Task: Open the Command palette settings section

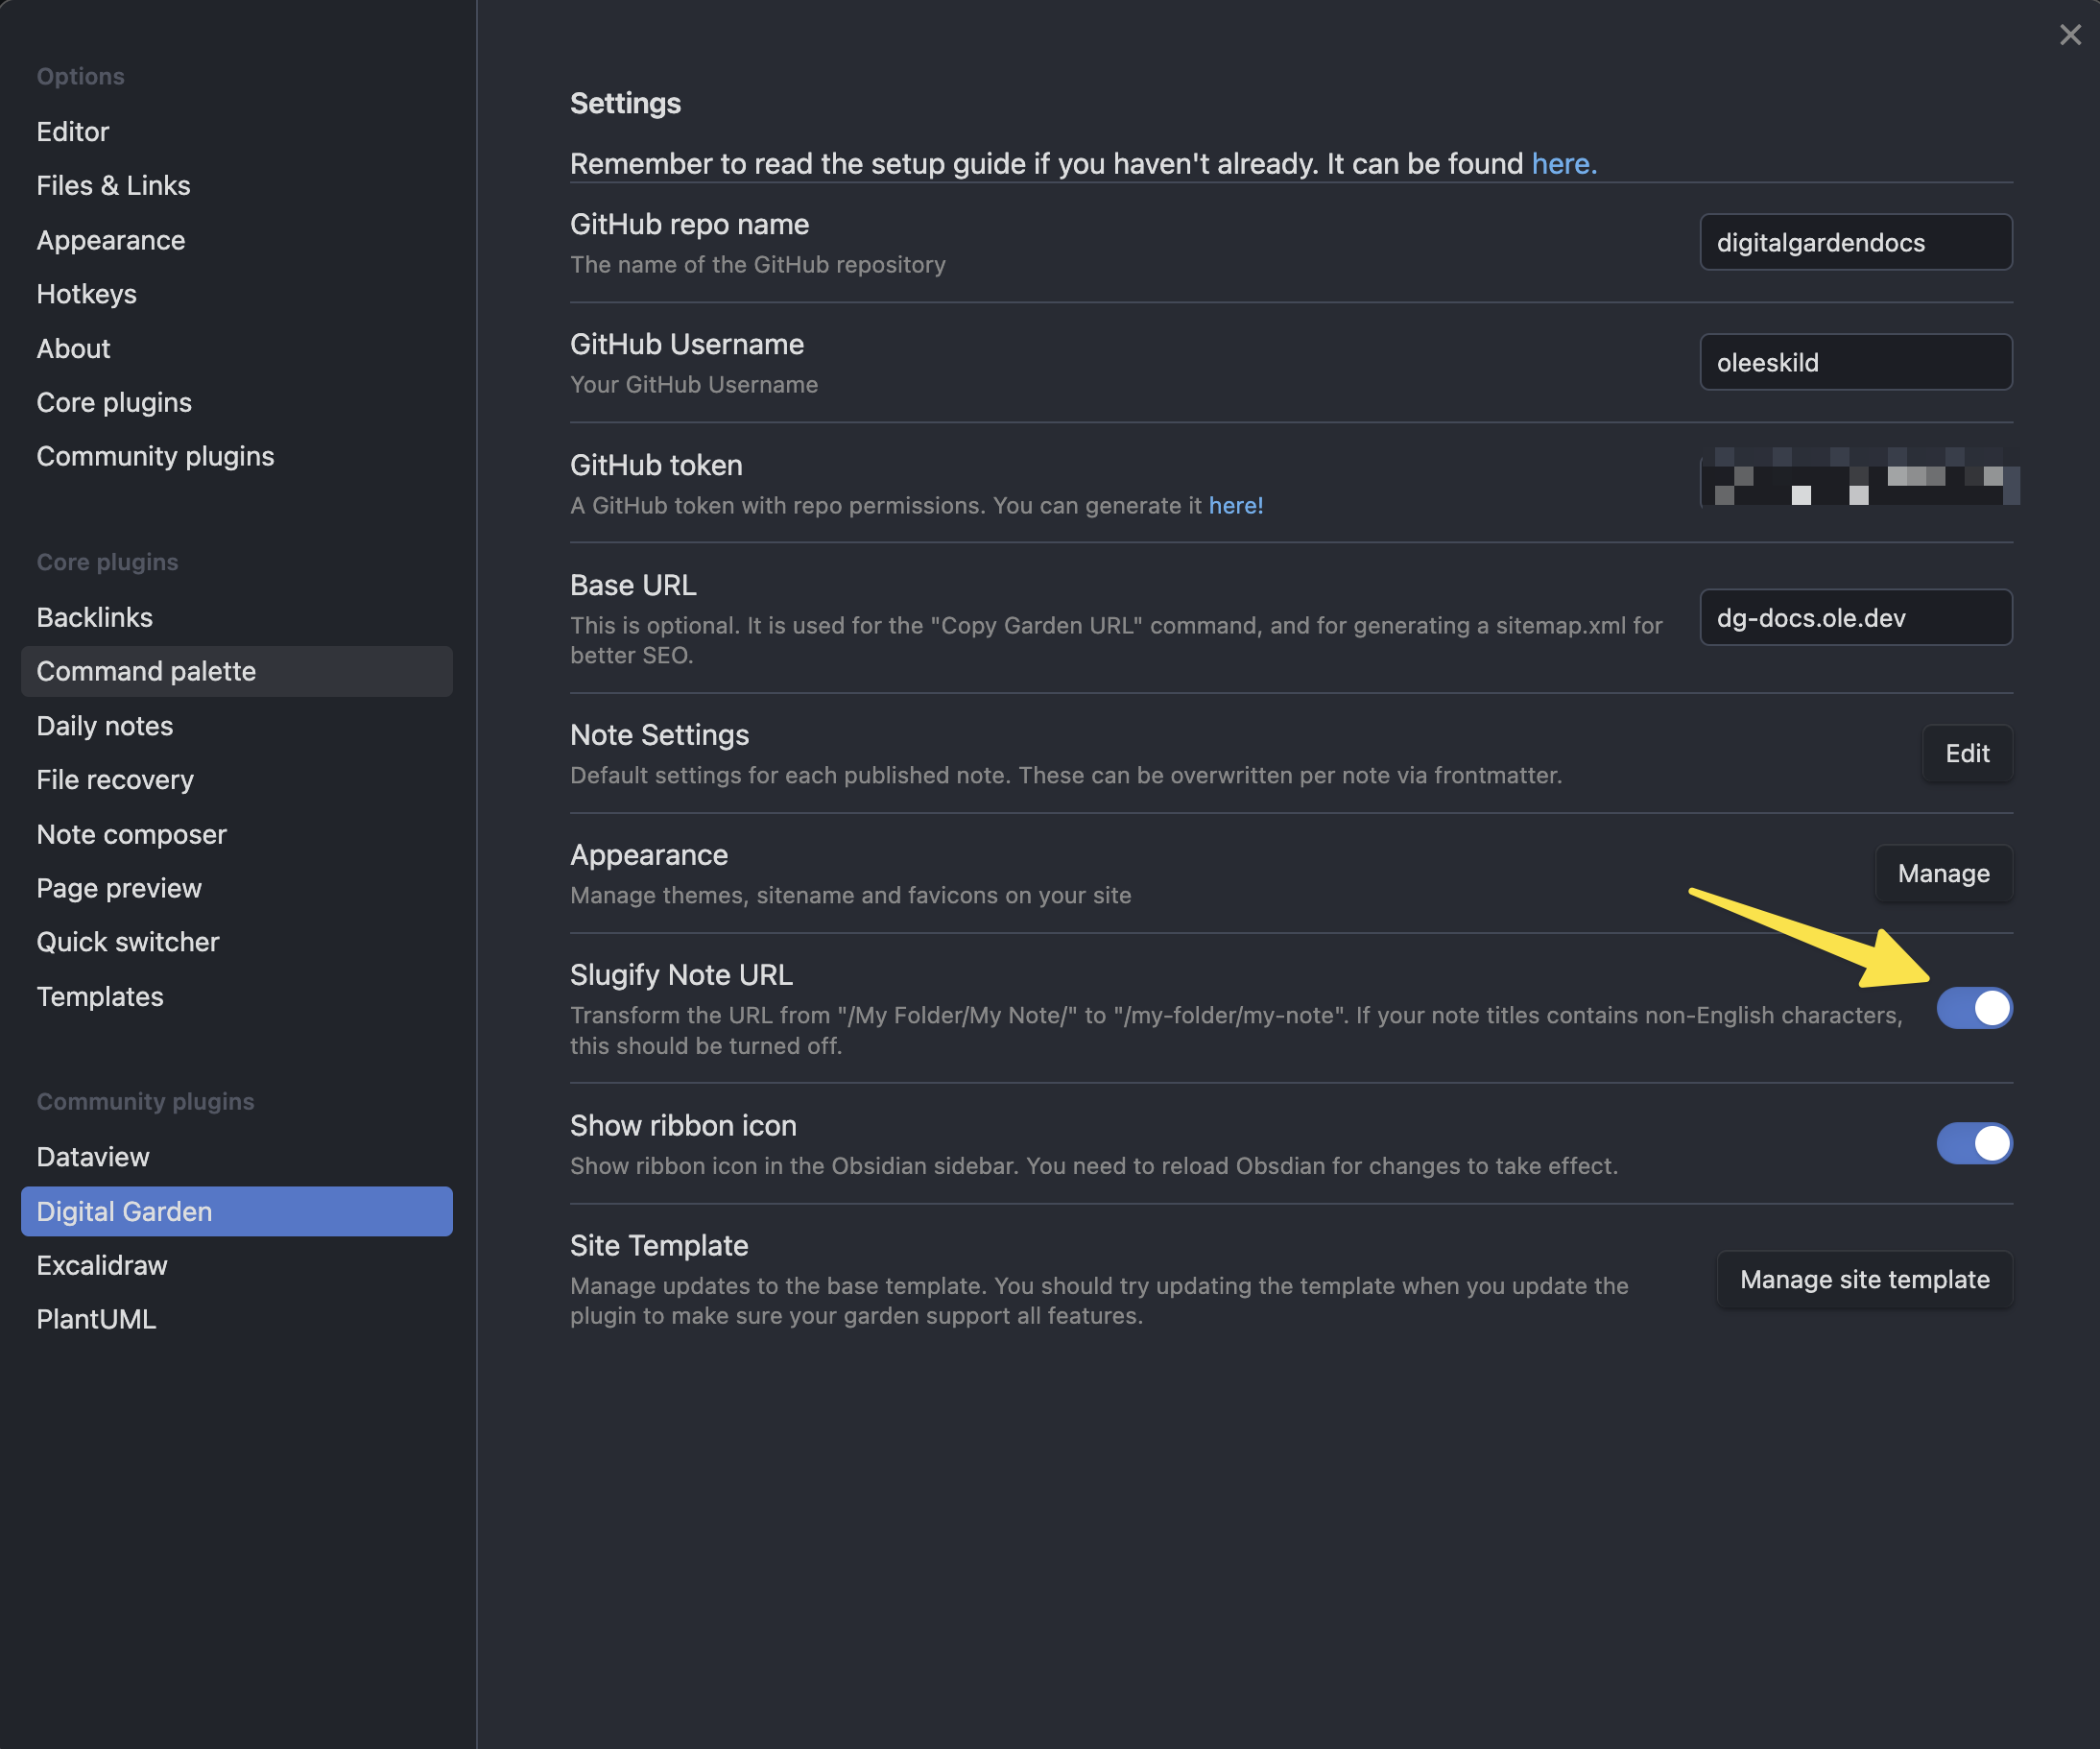Action: click(x=146, y=671)
